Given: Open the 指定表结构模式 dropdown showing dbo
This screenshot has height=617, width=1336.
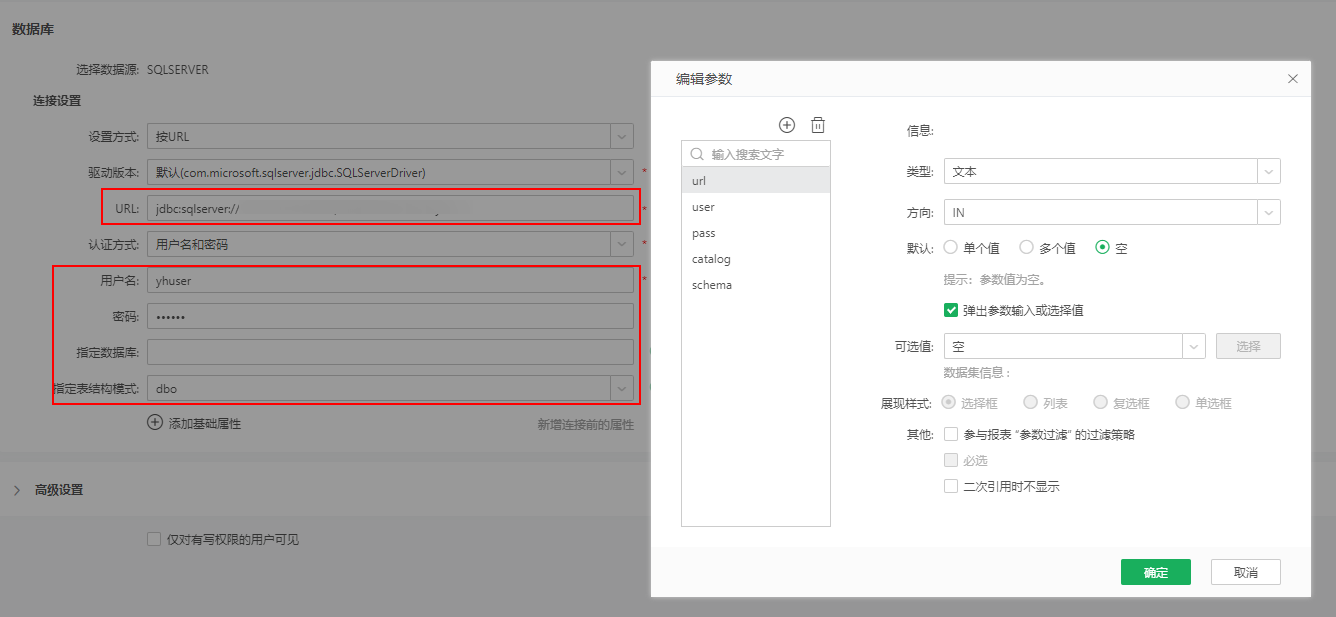Looking at the screenshot, I should 621,388.
